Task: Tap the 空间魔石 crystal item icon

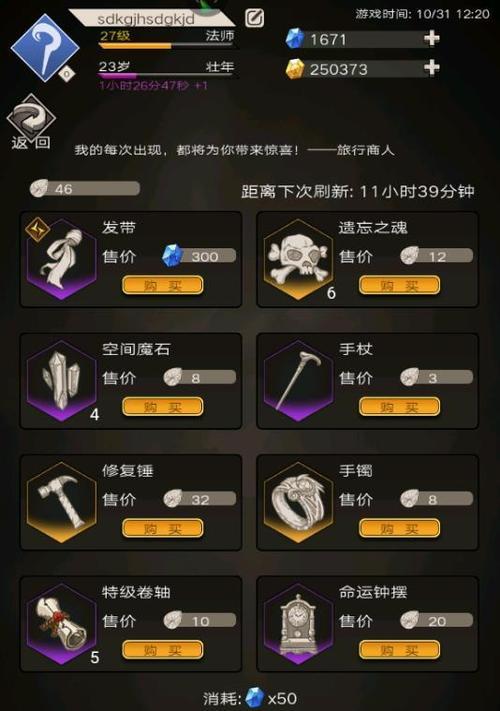Action: (61, 380)
